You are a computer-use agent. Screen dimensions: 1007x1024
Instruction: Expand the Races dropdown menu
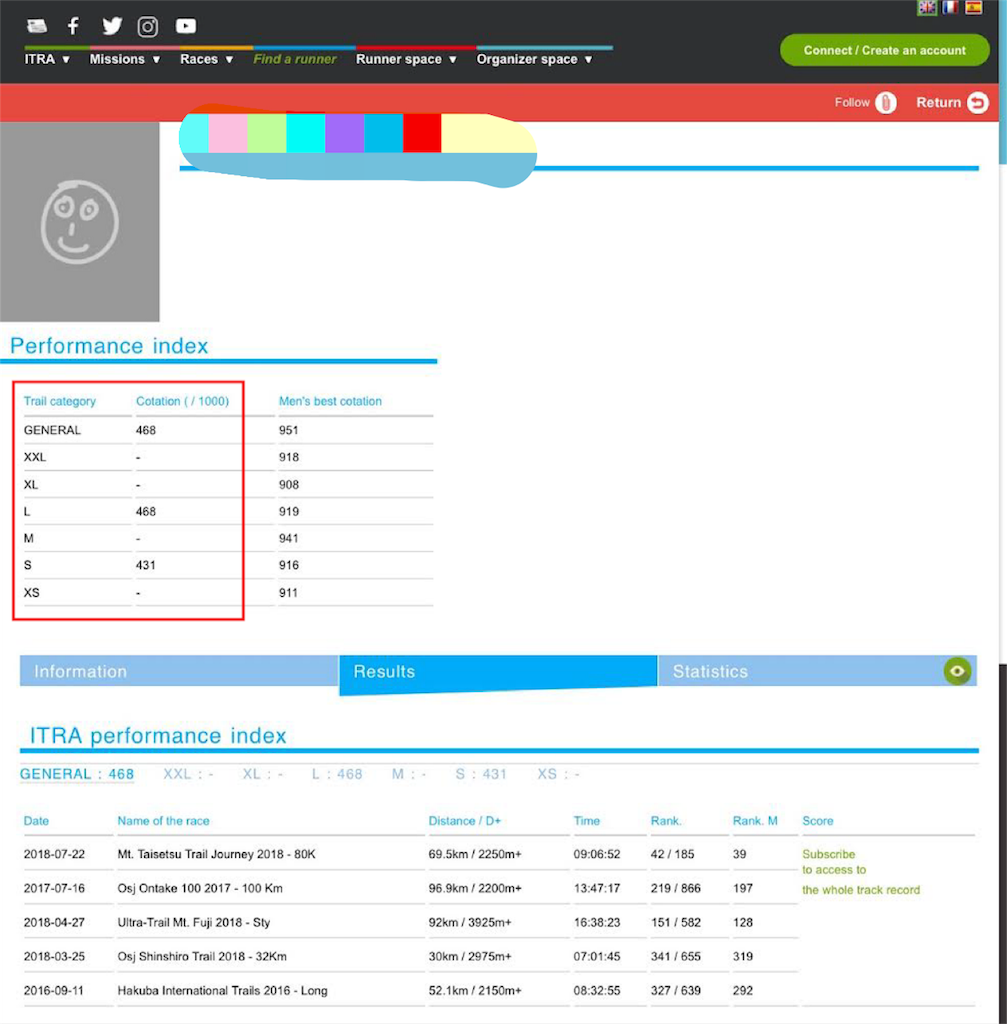pos(206,59)
